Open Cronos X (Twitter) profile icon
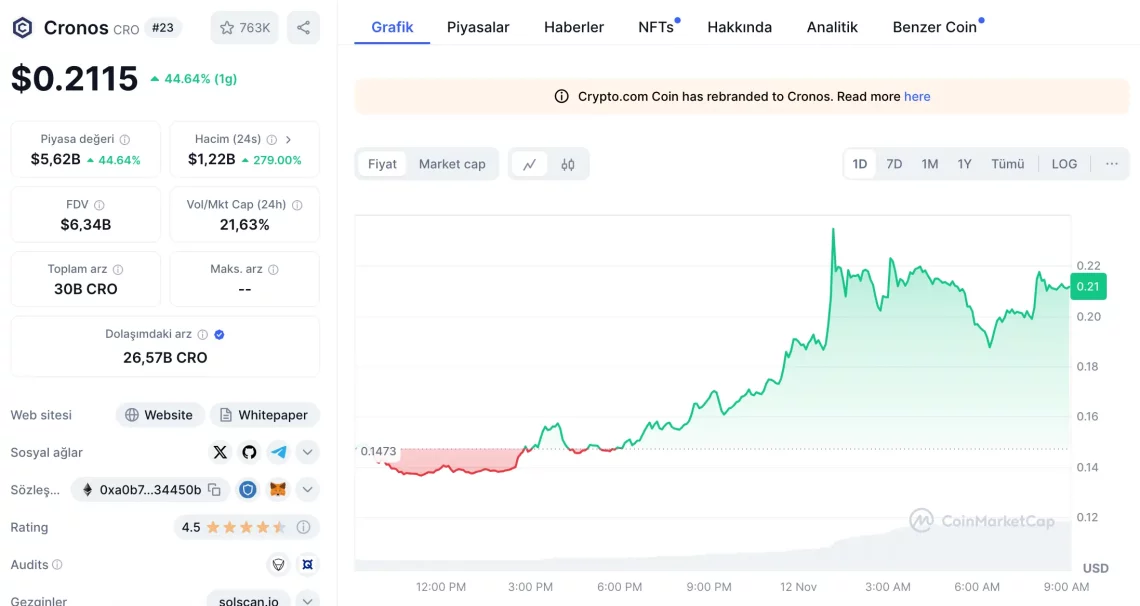Viewport: 1140px width, 606px height. click(x=220, y=452)
